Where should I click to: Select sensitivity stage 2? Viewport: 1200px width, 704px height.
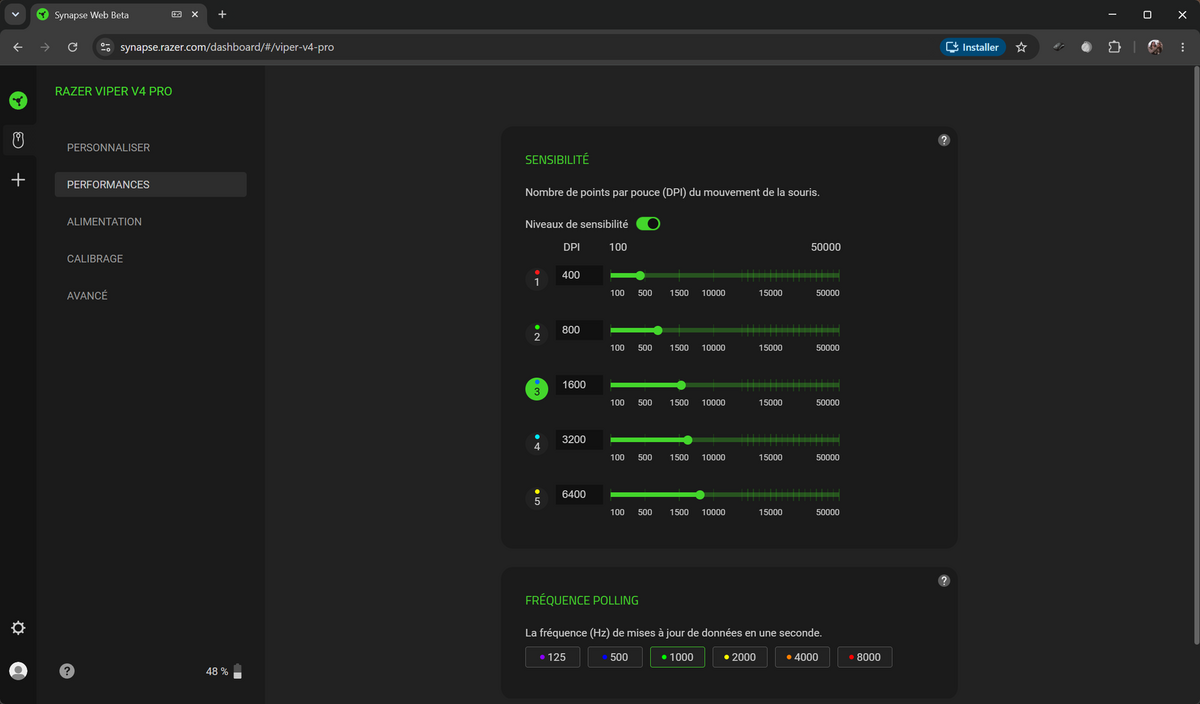(x=537, y=333)
